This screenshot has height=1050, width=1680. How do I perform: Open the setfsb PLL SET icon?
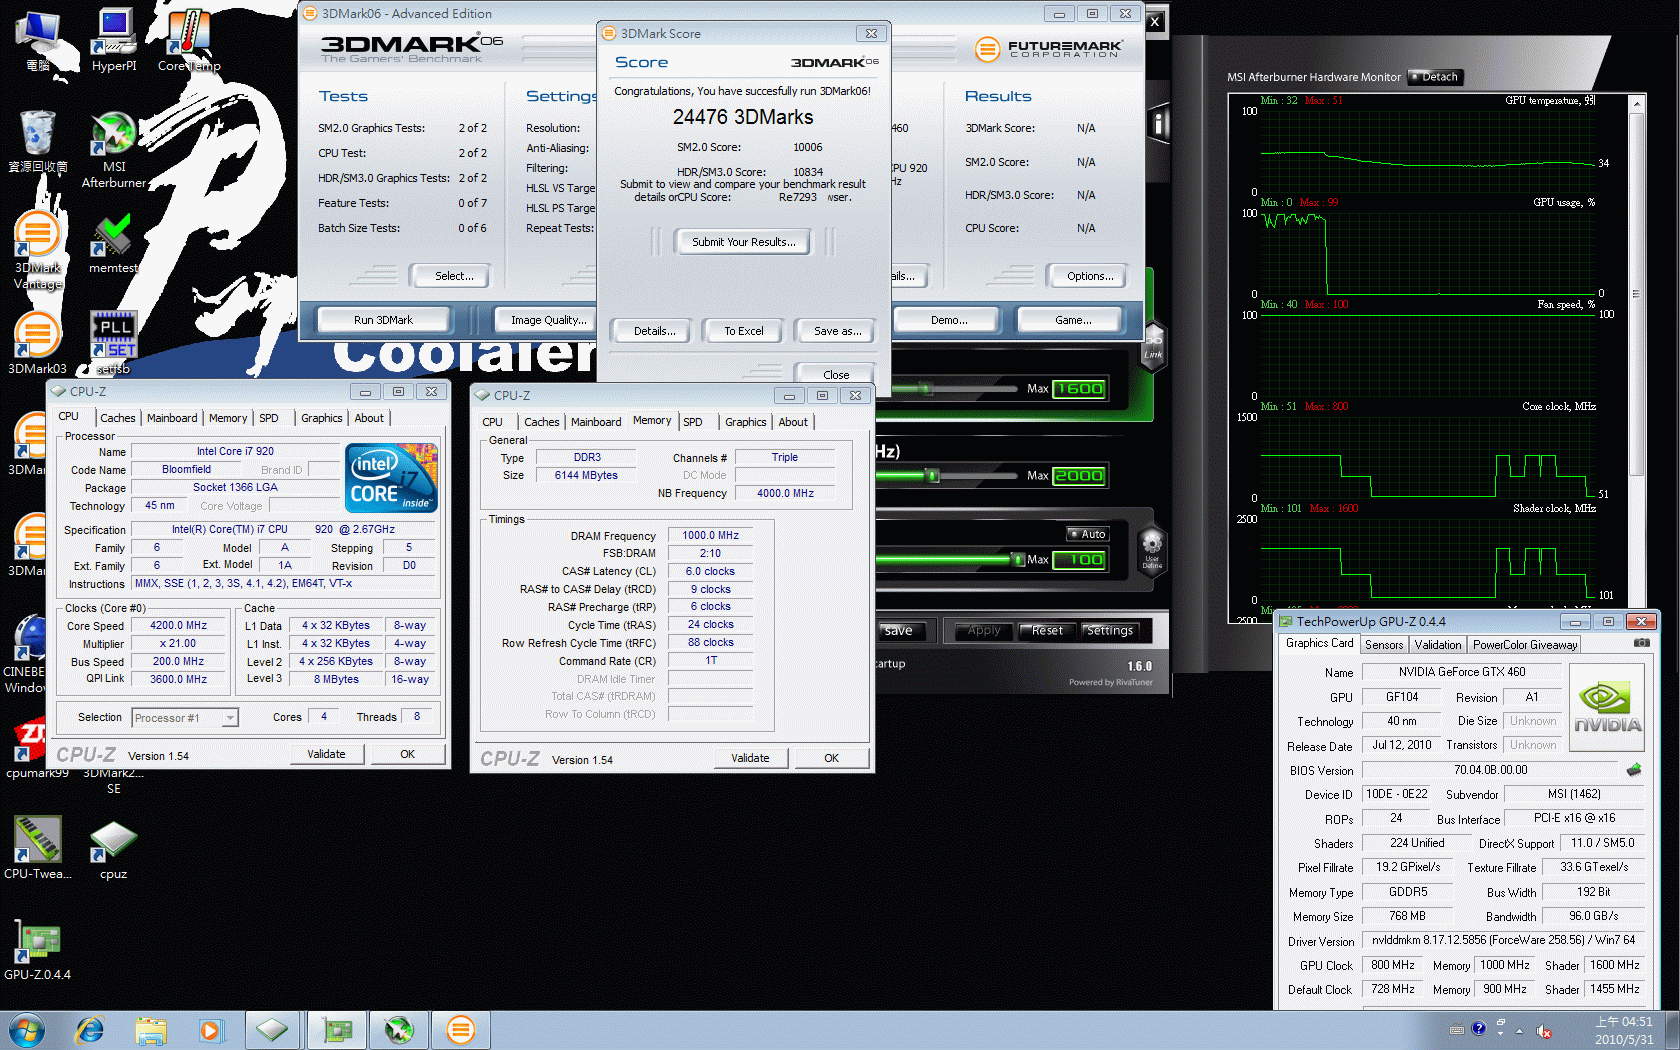click(x=113, y=342)
